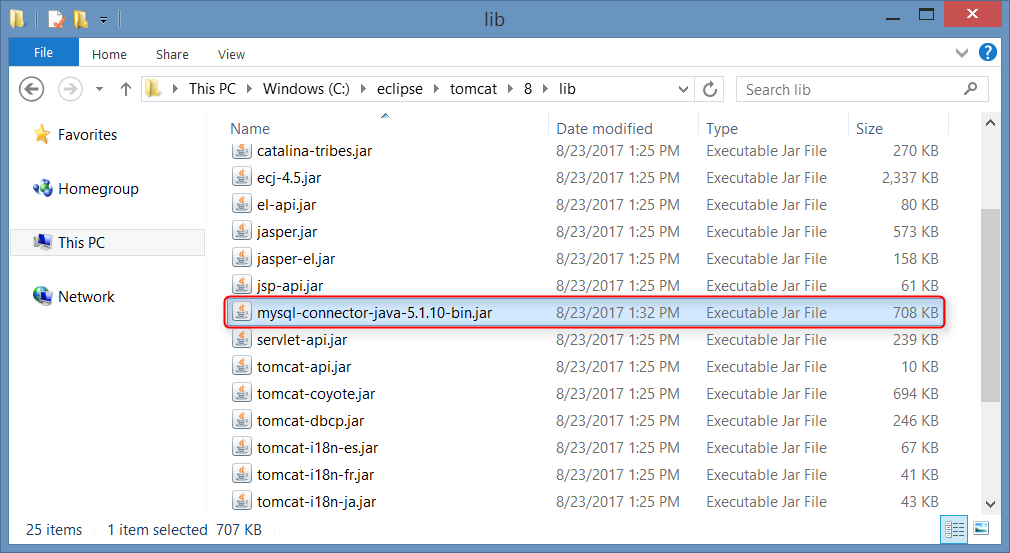Click the jar icon of tomcat-coyote.jar
This screenshot has width=1010, height=553.
[x=242, y=393]
